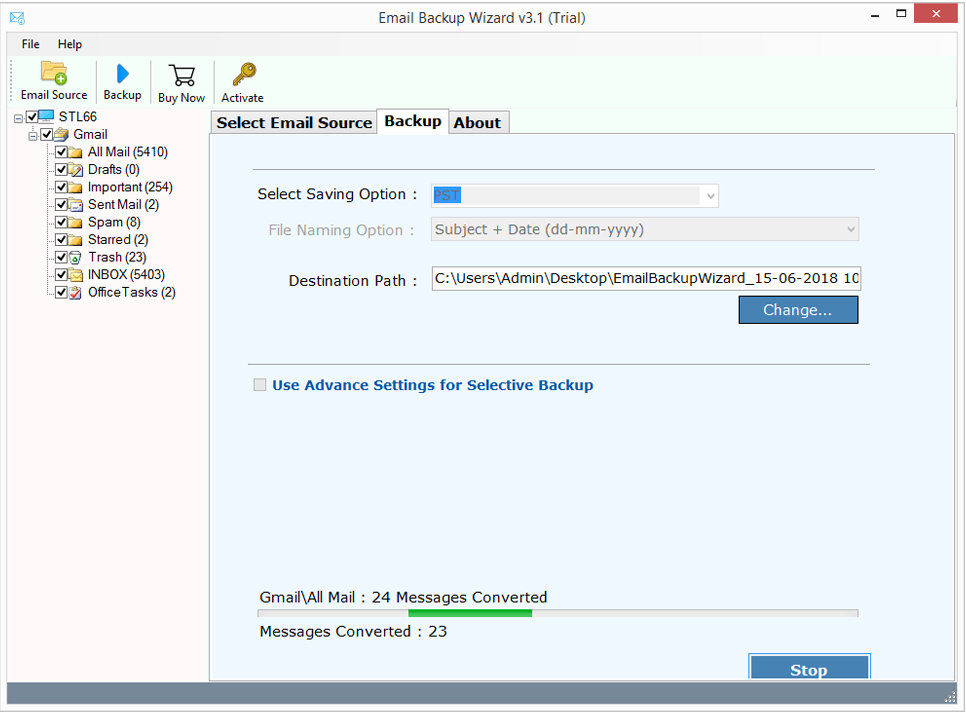Select the INBOX (5403) folder label
Screen dimensions: 966x712
[x=126, y=275]
